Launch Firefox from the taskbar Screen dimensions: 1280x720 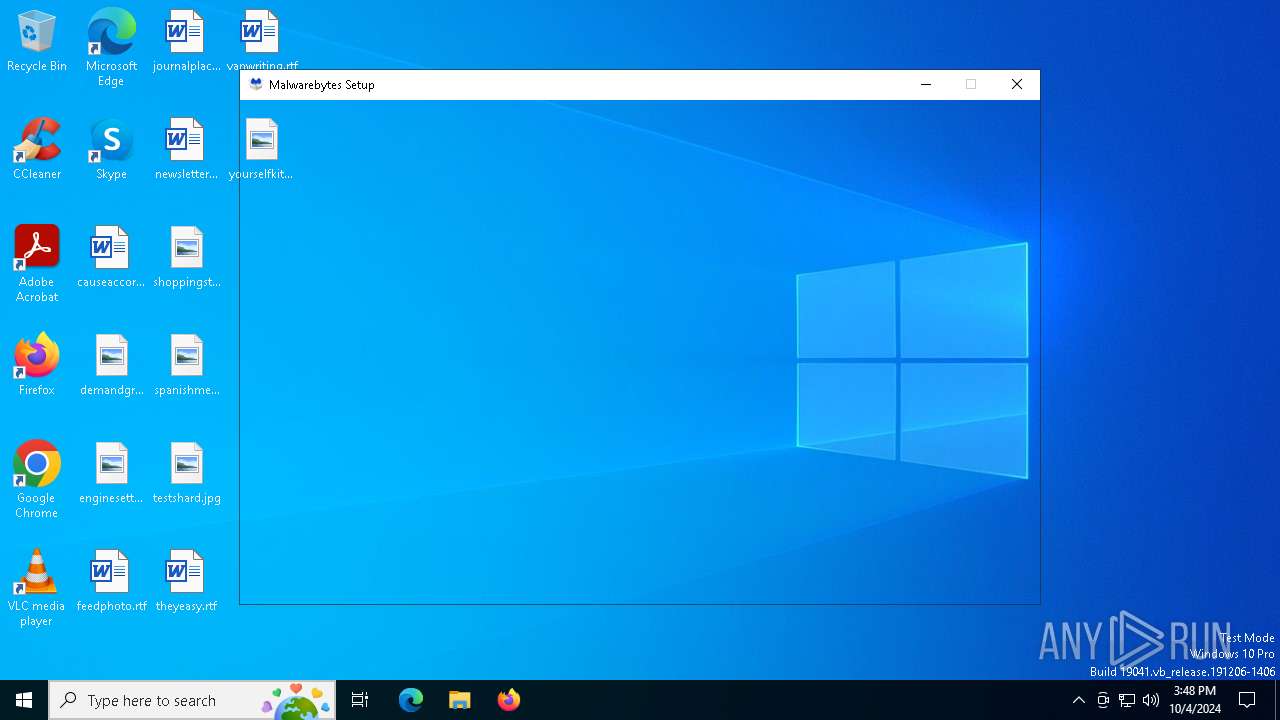508,700
